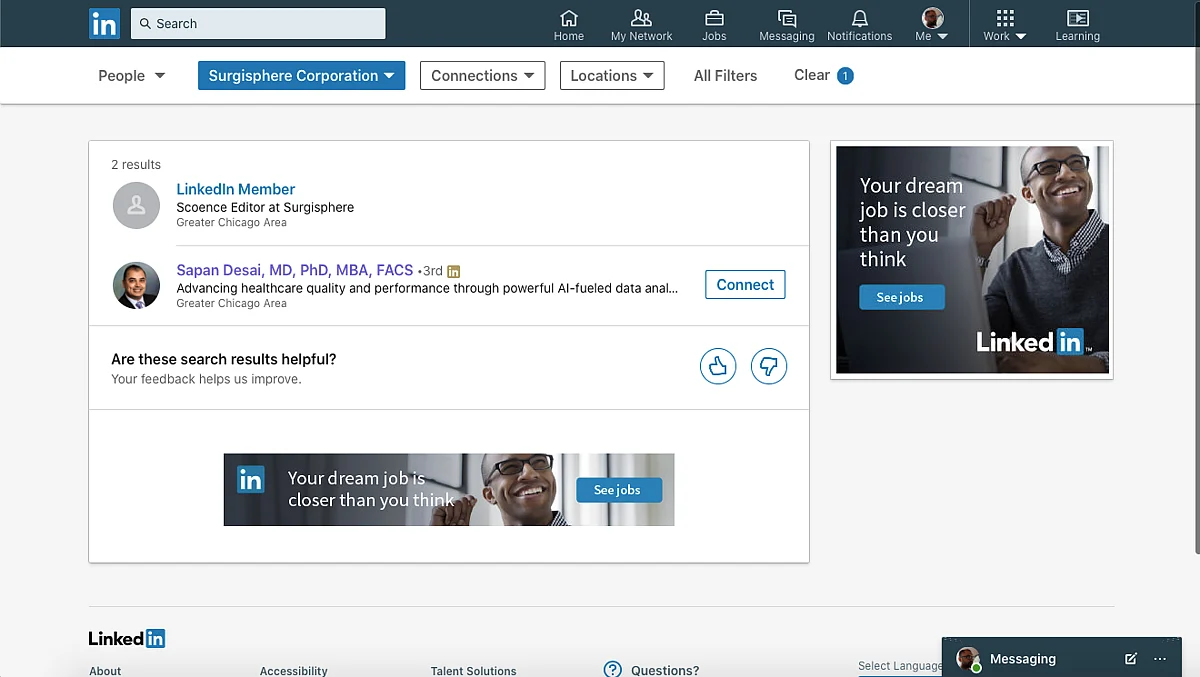Image resolution: width=1200 pixels, height=677 pixels.
Task: Open the Talent Solutions footer link
Action: click(x=473, y=671)
